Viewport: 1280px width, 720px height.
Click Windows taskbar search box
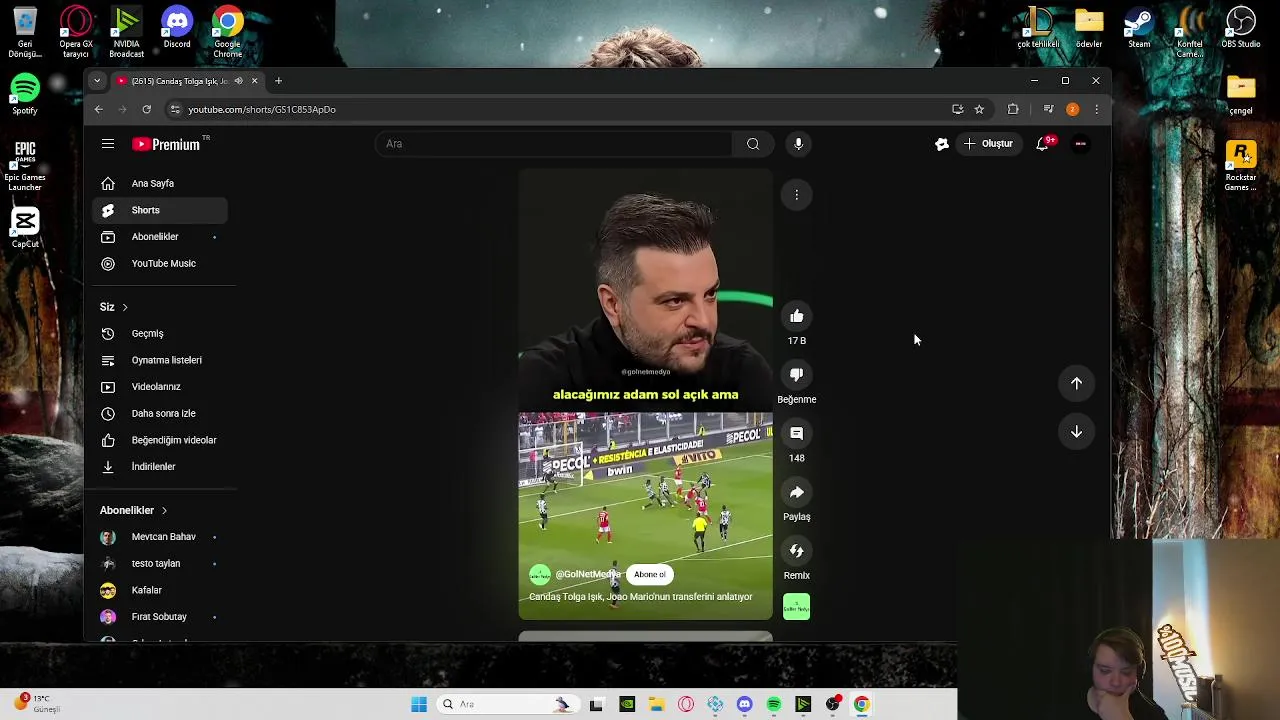[507, 704]
